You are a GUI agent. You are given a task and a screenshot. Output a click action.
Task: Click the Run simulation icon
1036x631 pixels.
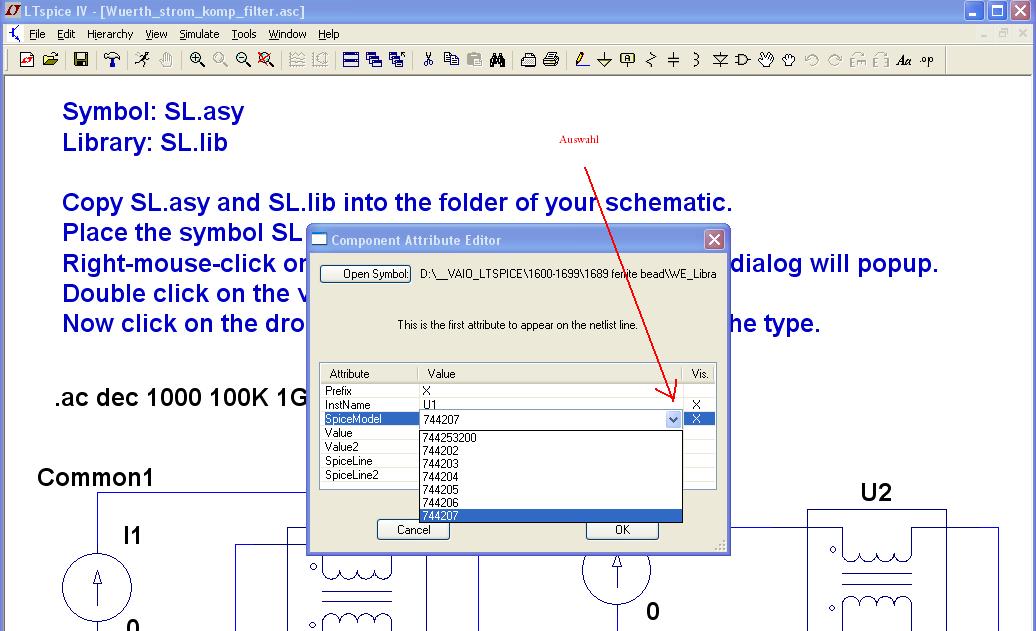point(142,60)
